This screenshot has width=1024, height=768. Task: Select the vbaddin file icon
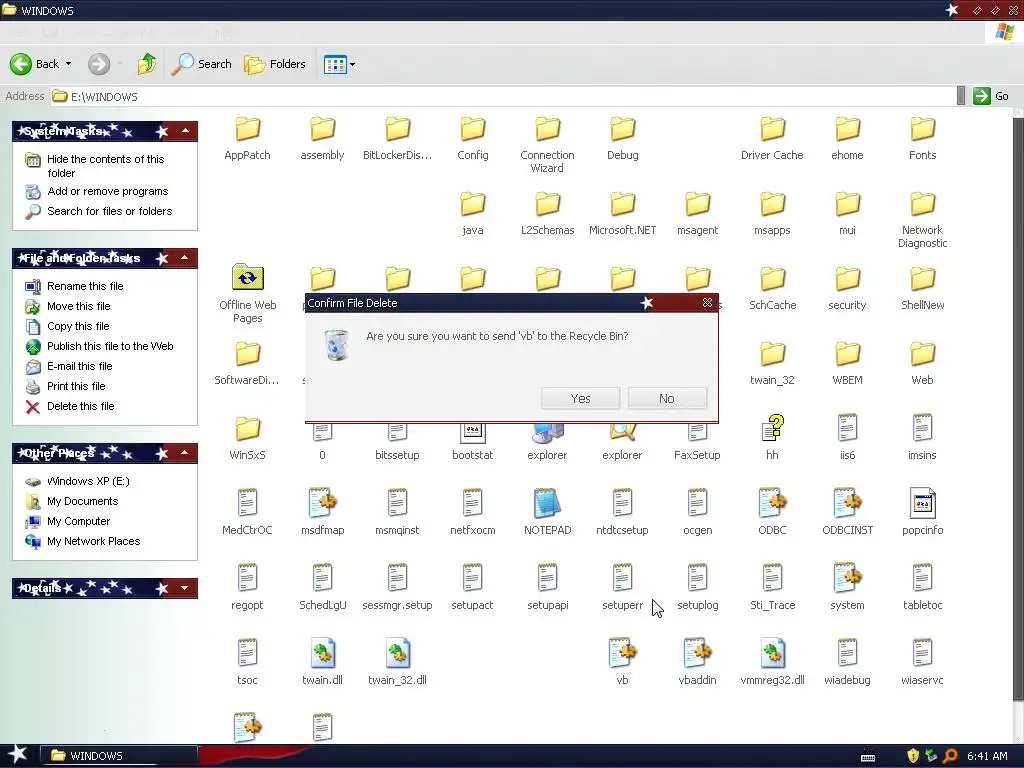point(697,654)
